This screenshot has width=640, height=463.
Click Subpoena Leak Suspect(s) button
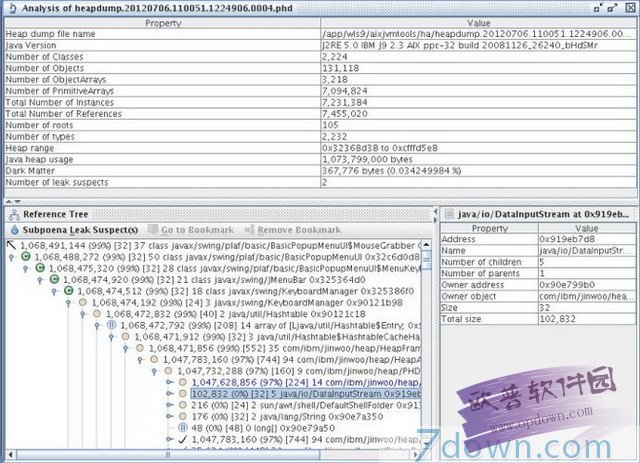[x=75, y=230]
